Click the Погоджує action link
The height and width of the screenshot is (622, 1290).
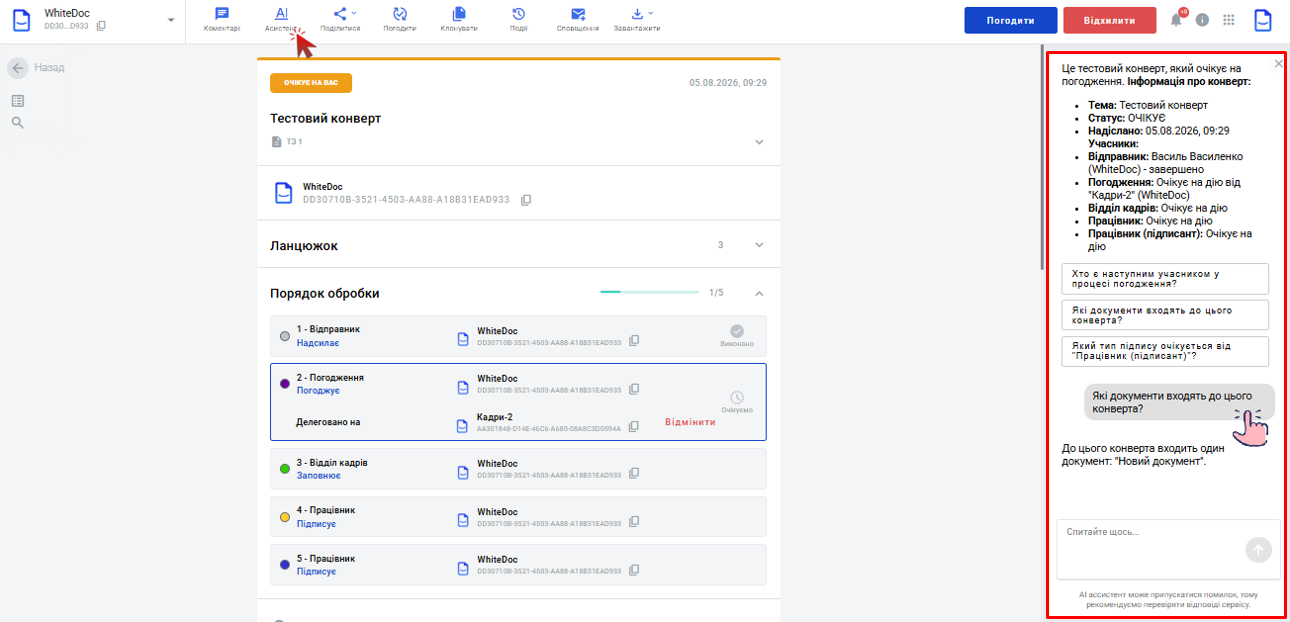tap(318, 391)
